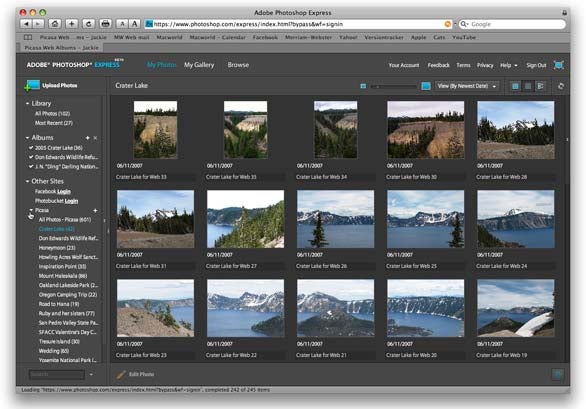Collapse the Picasa tree node
586x409 pixels.
point(31,210)
